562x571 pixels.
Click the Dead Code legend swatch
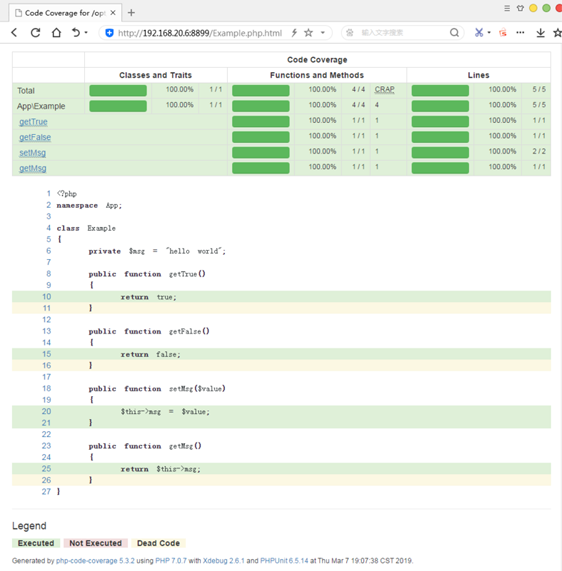pyautogui.click(x=158, y=543)
